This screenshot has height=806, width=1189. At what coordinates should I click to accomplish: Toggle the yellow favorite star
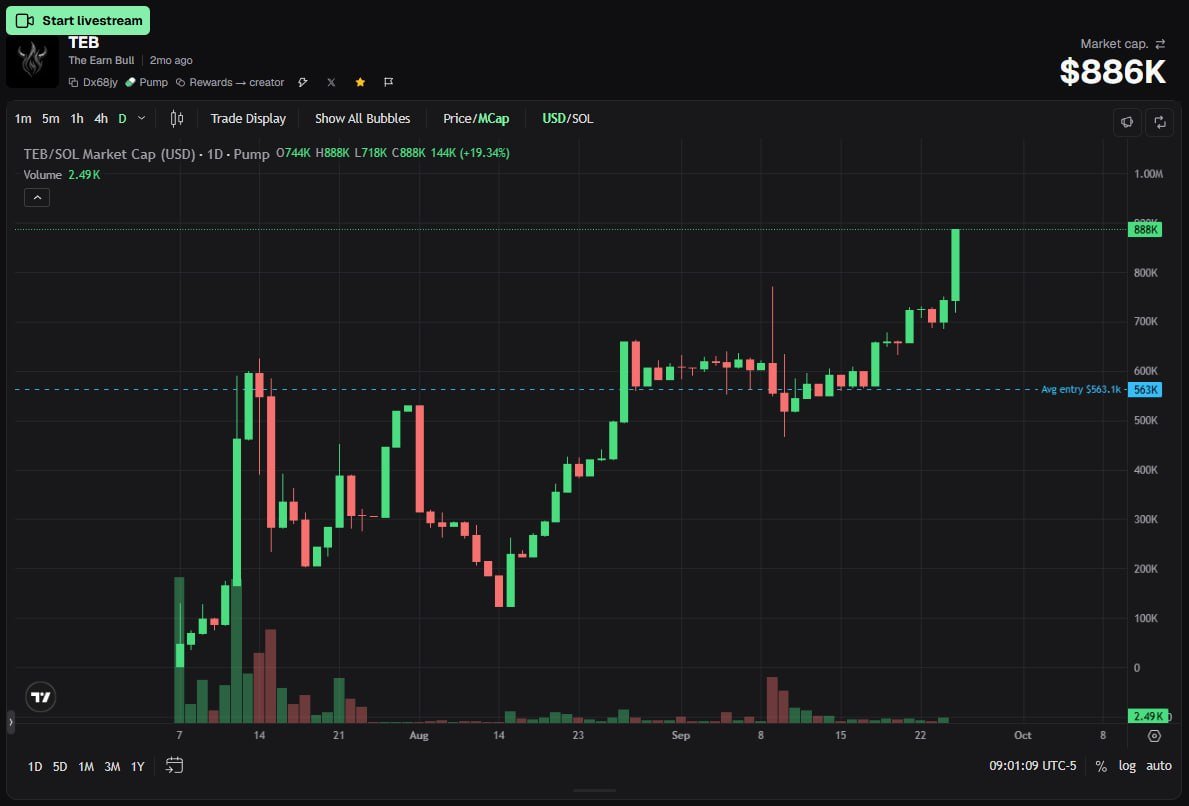pos(360,82)
